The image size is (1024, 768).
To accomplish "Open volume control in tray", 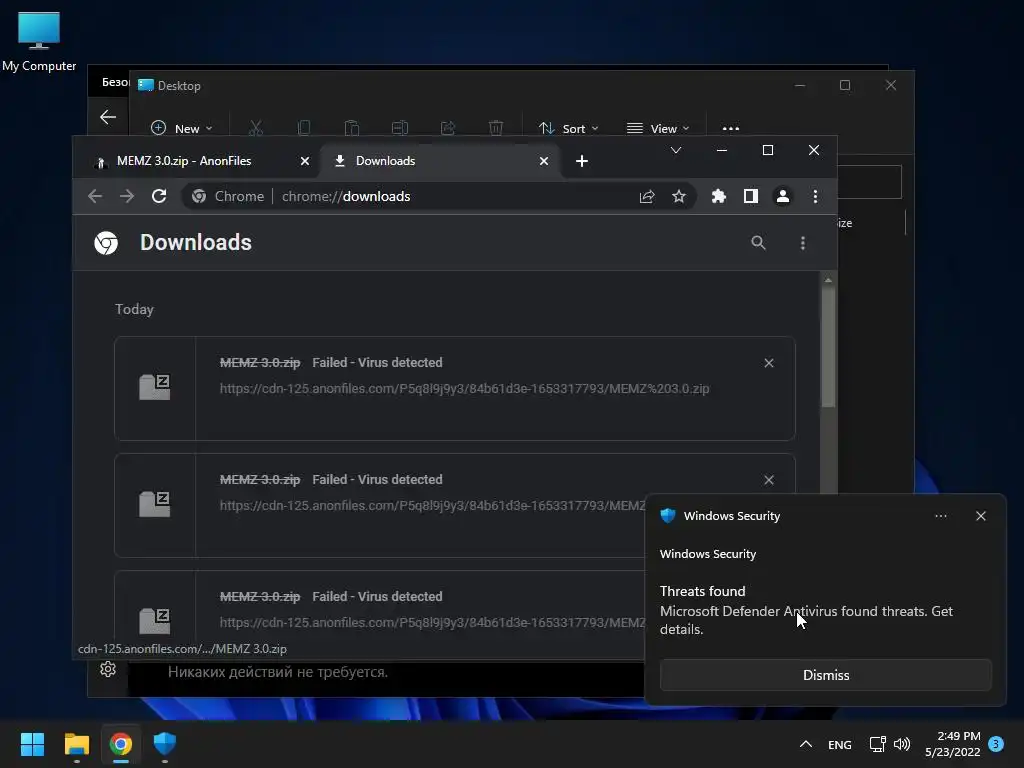I will (902, 744).
